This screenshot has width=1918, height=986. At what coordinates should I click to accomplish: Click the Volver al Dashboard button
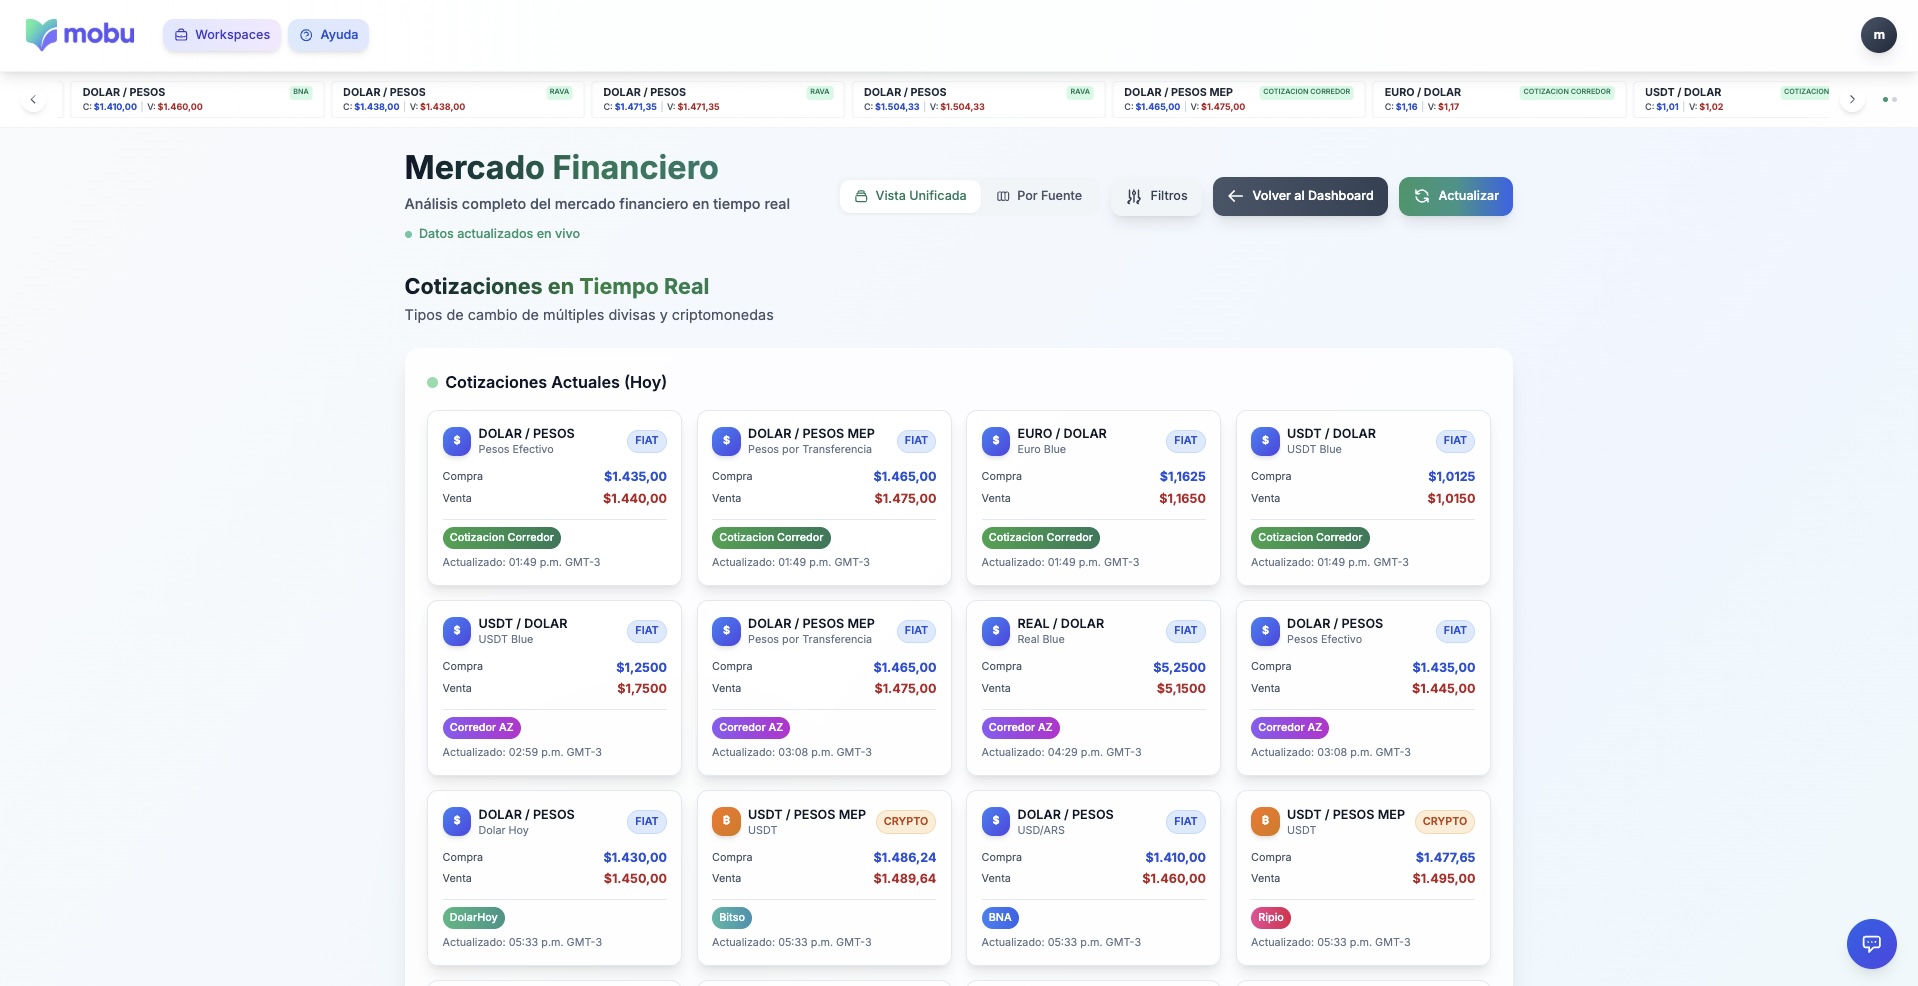1299,196
